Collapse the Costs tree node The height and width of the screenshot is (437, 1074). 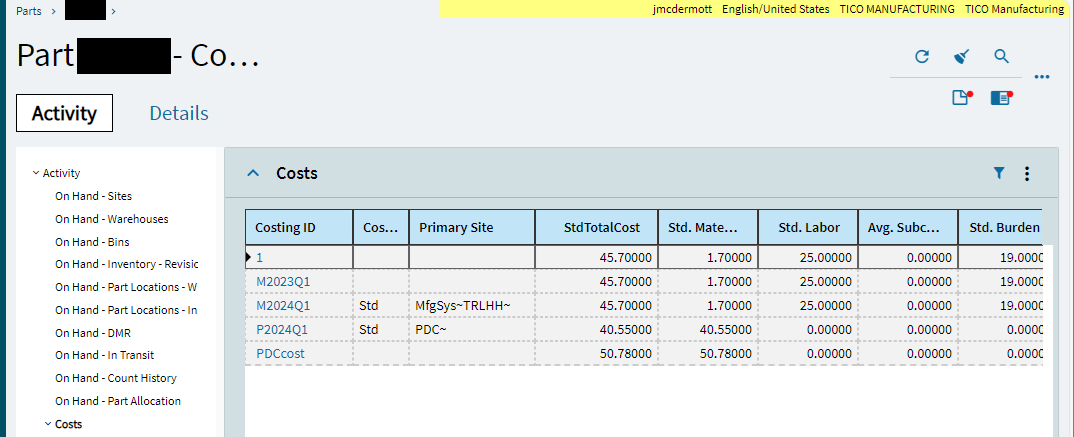(x=48, y=424)
